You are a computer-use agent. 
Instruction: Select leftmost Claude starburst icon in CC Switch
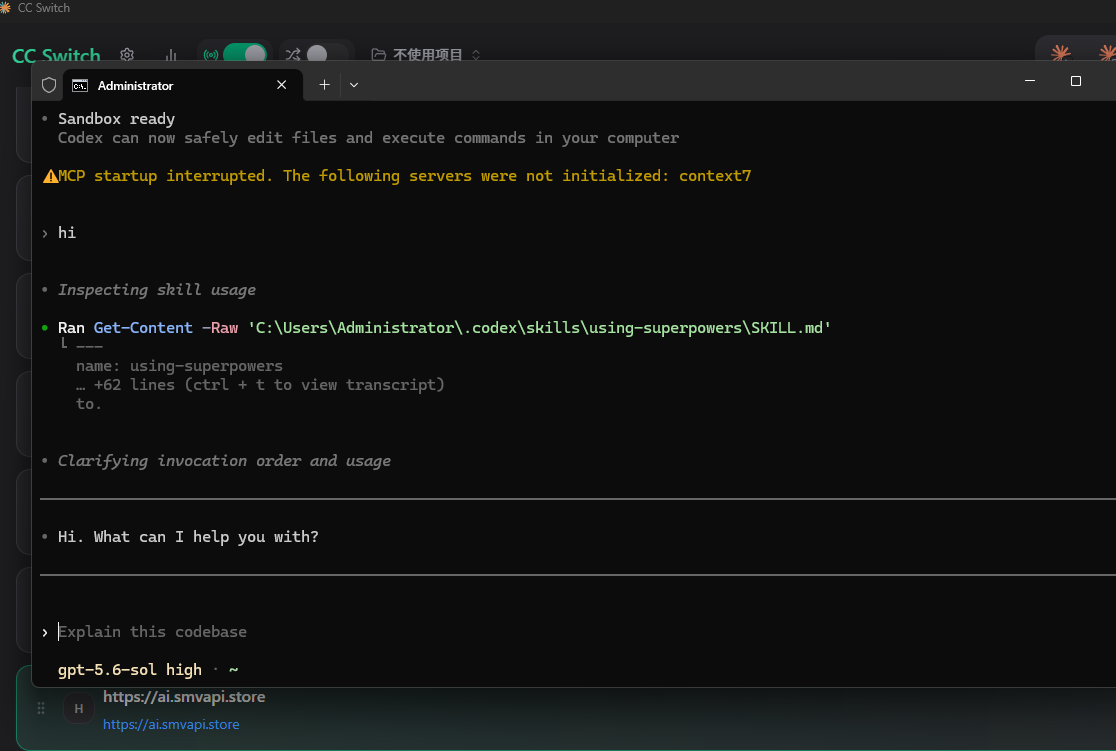(x=1060, y=53)
